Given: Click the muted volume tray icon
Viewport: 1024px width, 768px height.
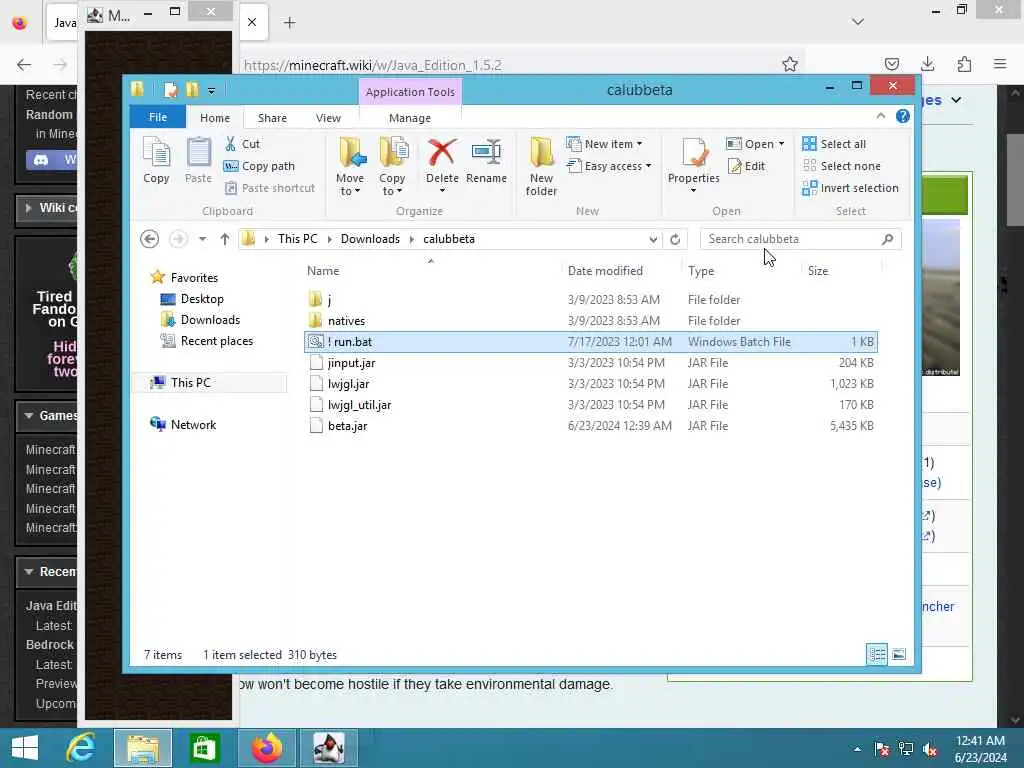Looking at the screenshot, I should click(x=930, y=749).
